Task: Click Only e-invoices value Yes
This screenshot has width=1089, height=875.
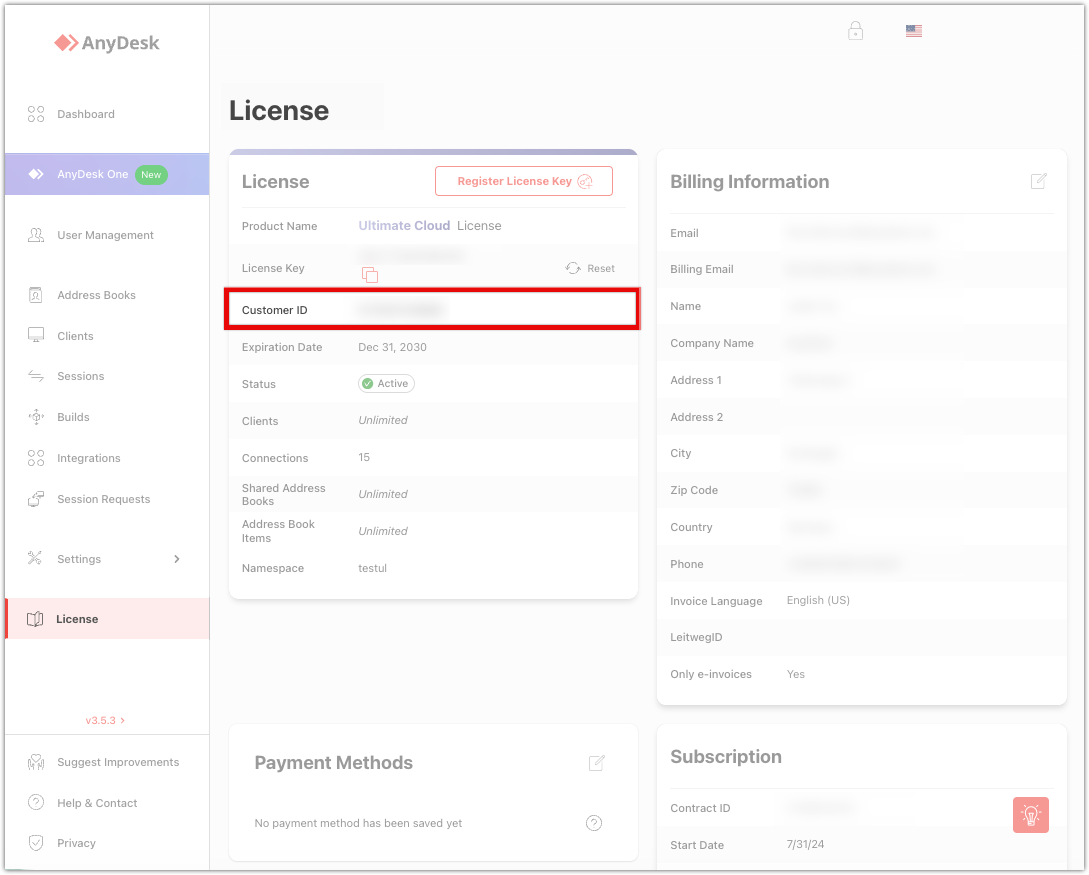Action: [796, 674]
